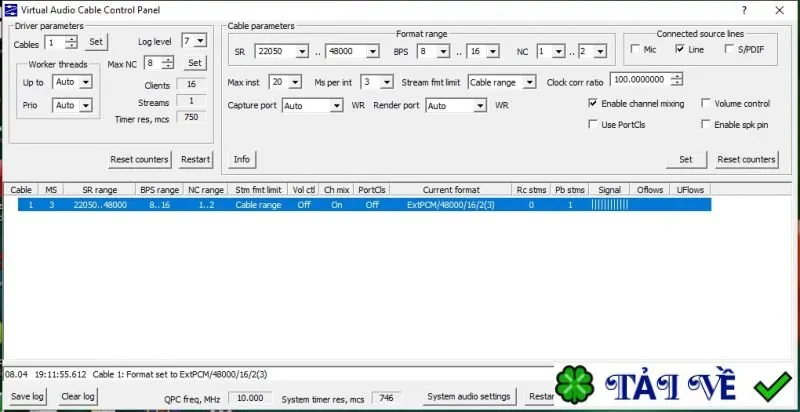This screenshot has height=412, width=800.
Task: Click the Clock corr ratio value field
Action: click(640, 79)
